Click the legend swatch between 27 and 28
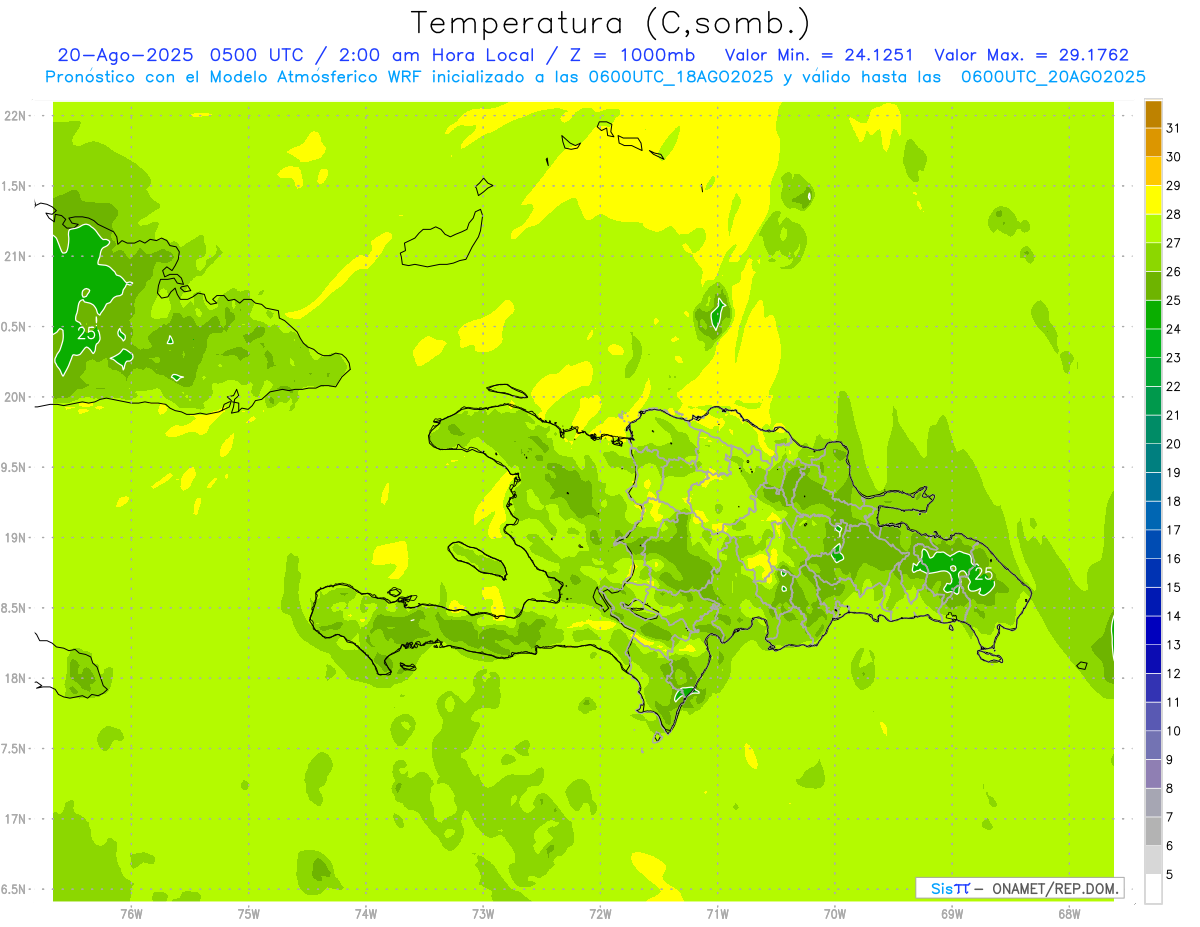 coord(1153,228)
